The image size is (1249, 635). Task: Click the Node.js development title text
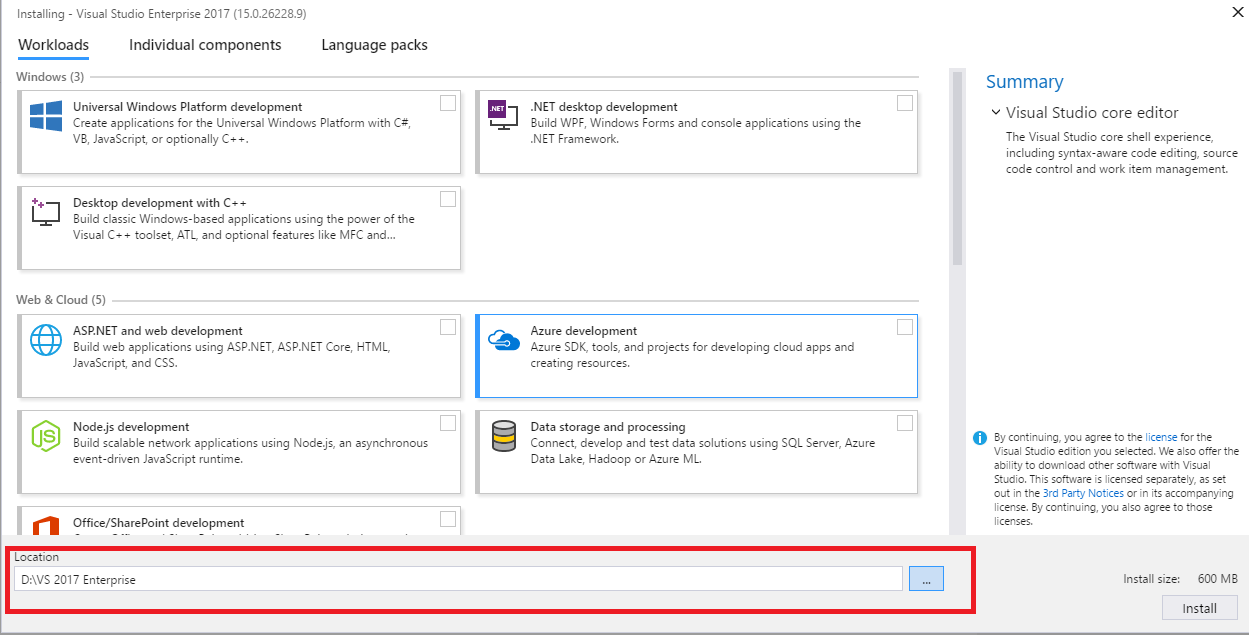tap(131, 427)
